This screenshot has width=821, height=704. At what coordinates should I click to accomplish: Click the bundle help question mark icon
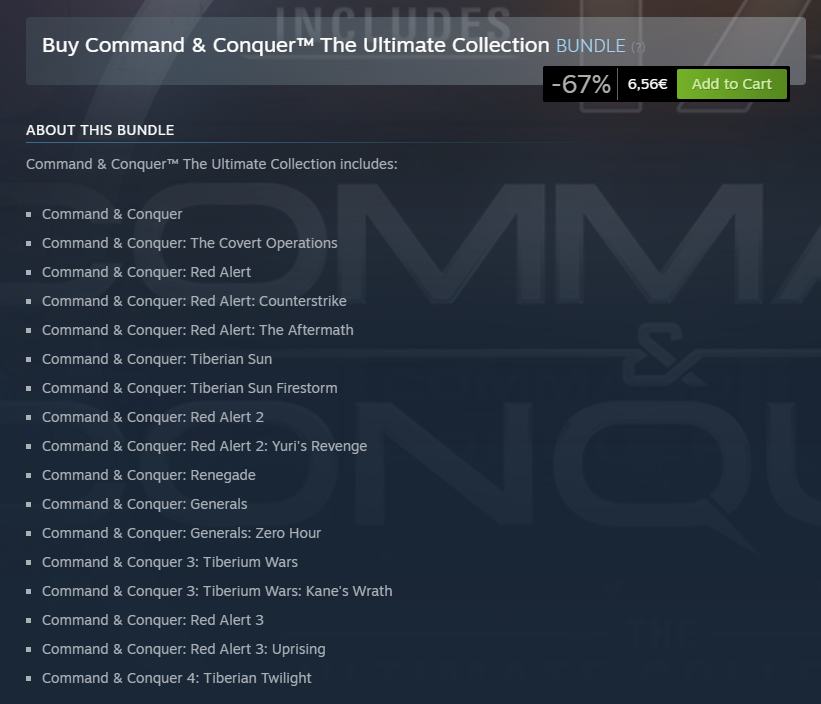pyautogui.click(x=638, y=47)
